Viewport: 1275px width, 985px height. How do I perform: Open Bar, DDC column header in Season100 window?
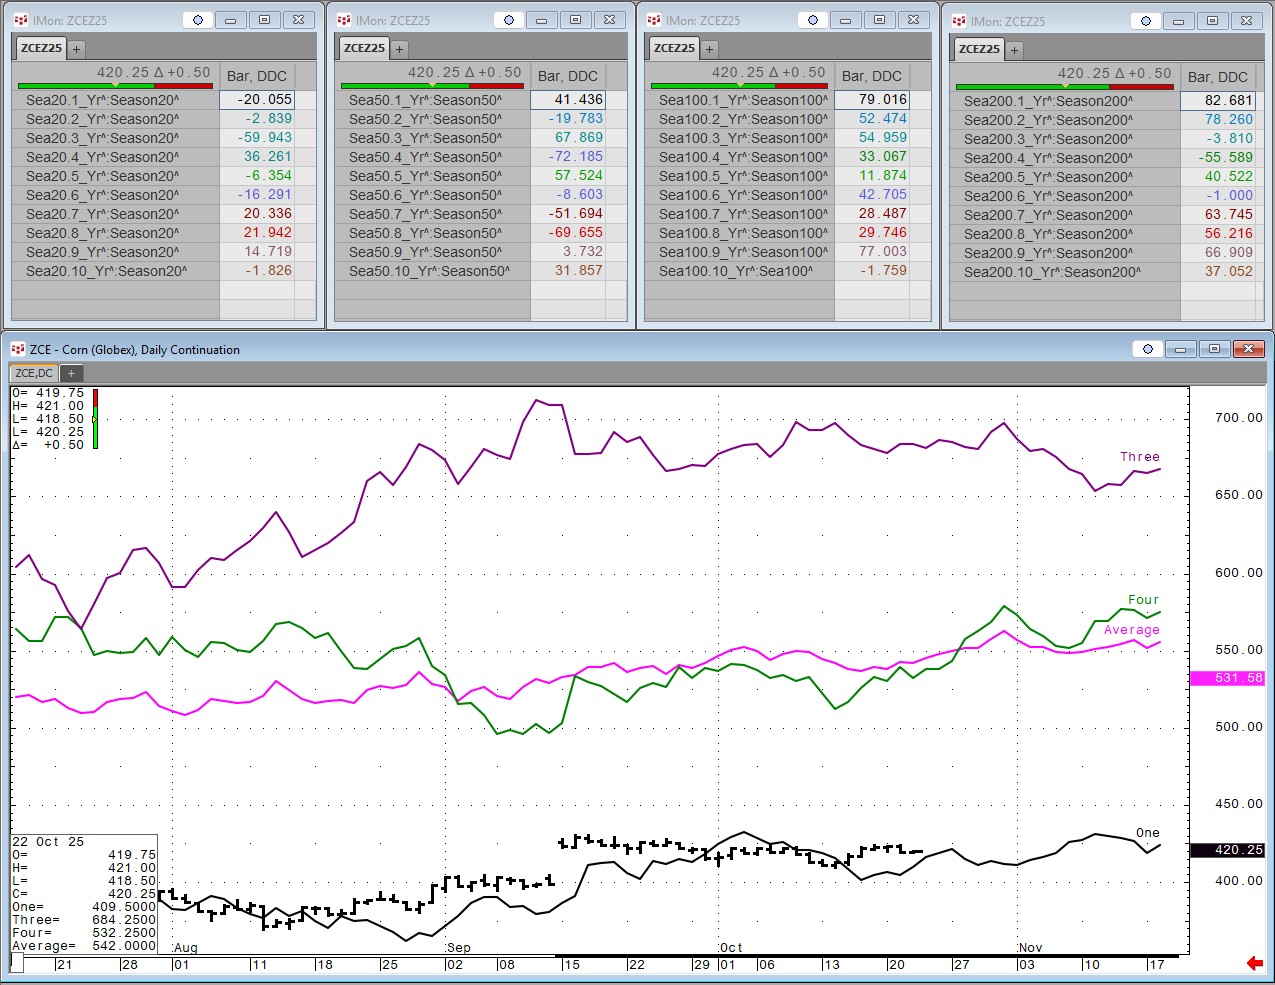click(x=871, y=76)
